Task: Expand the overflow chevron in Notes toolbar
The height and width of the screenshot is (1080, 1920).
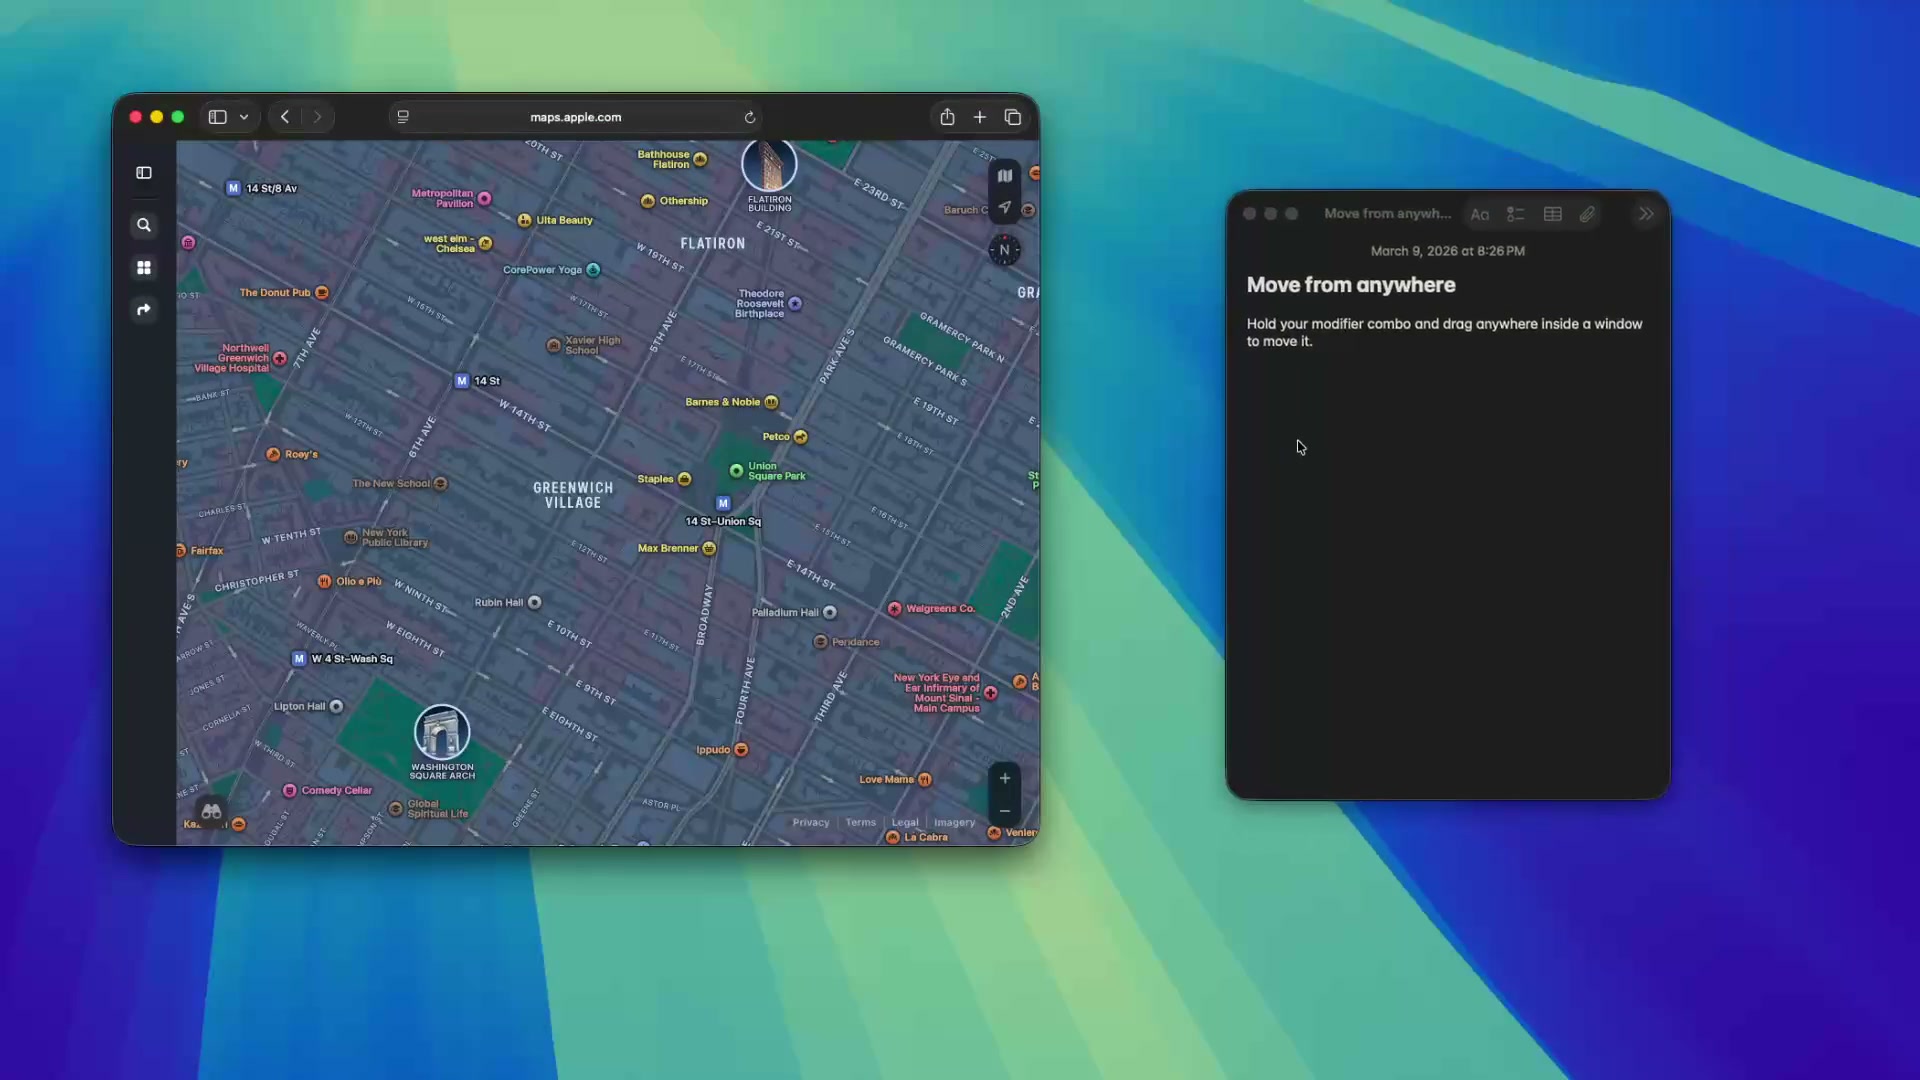Action: click(1645, 213)
